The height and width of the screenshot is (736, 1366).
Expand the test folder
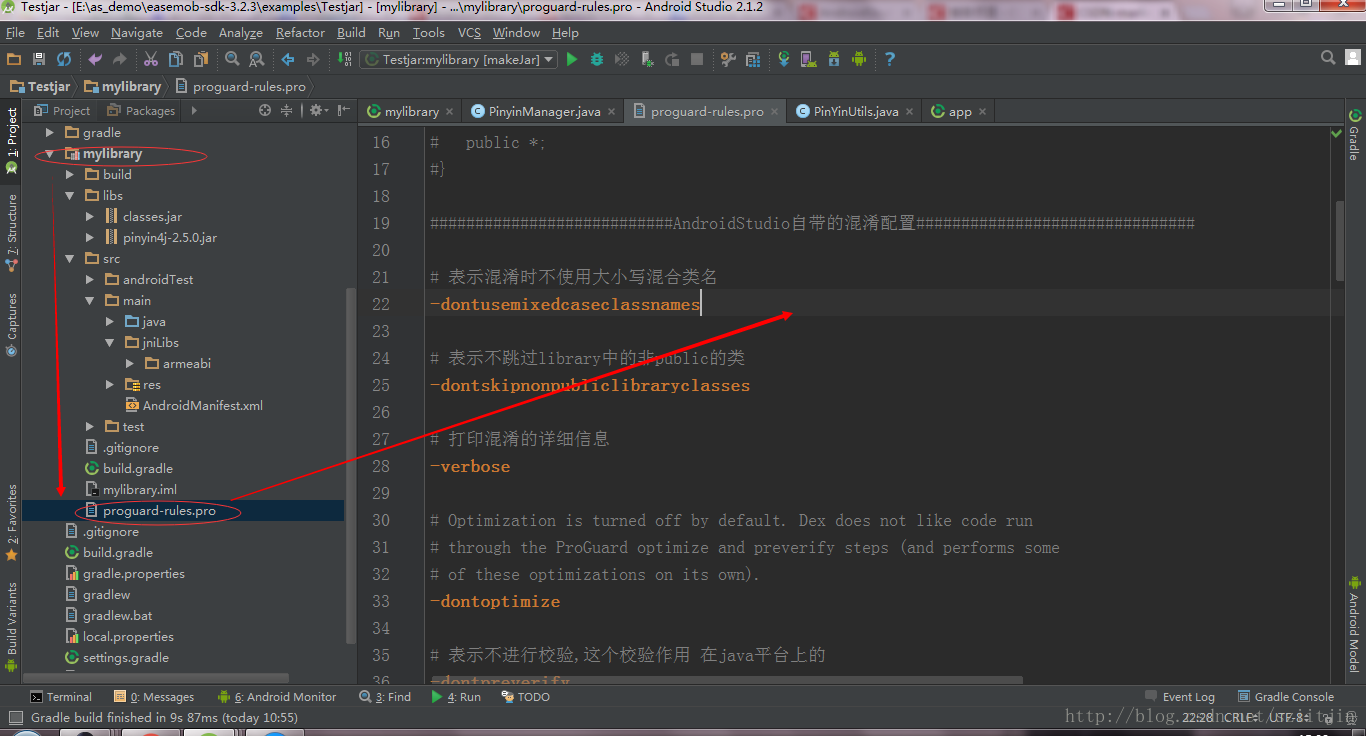tap(90, 426)
